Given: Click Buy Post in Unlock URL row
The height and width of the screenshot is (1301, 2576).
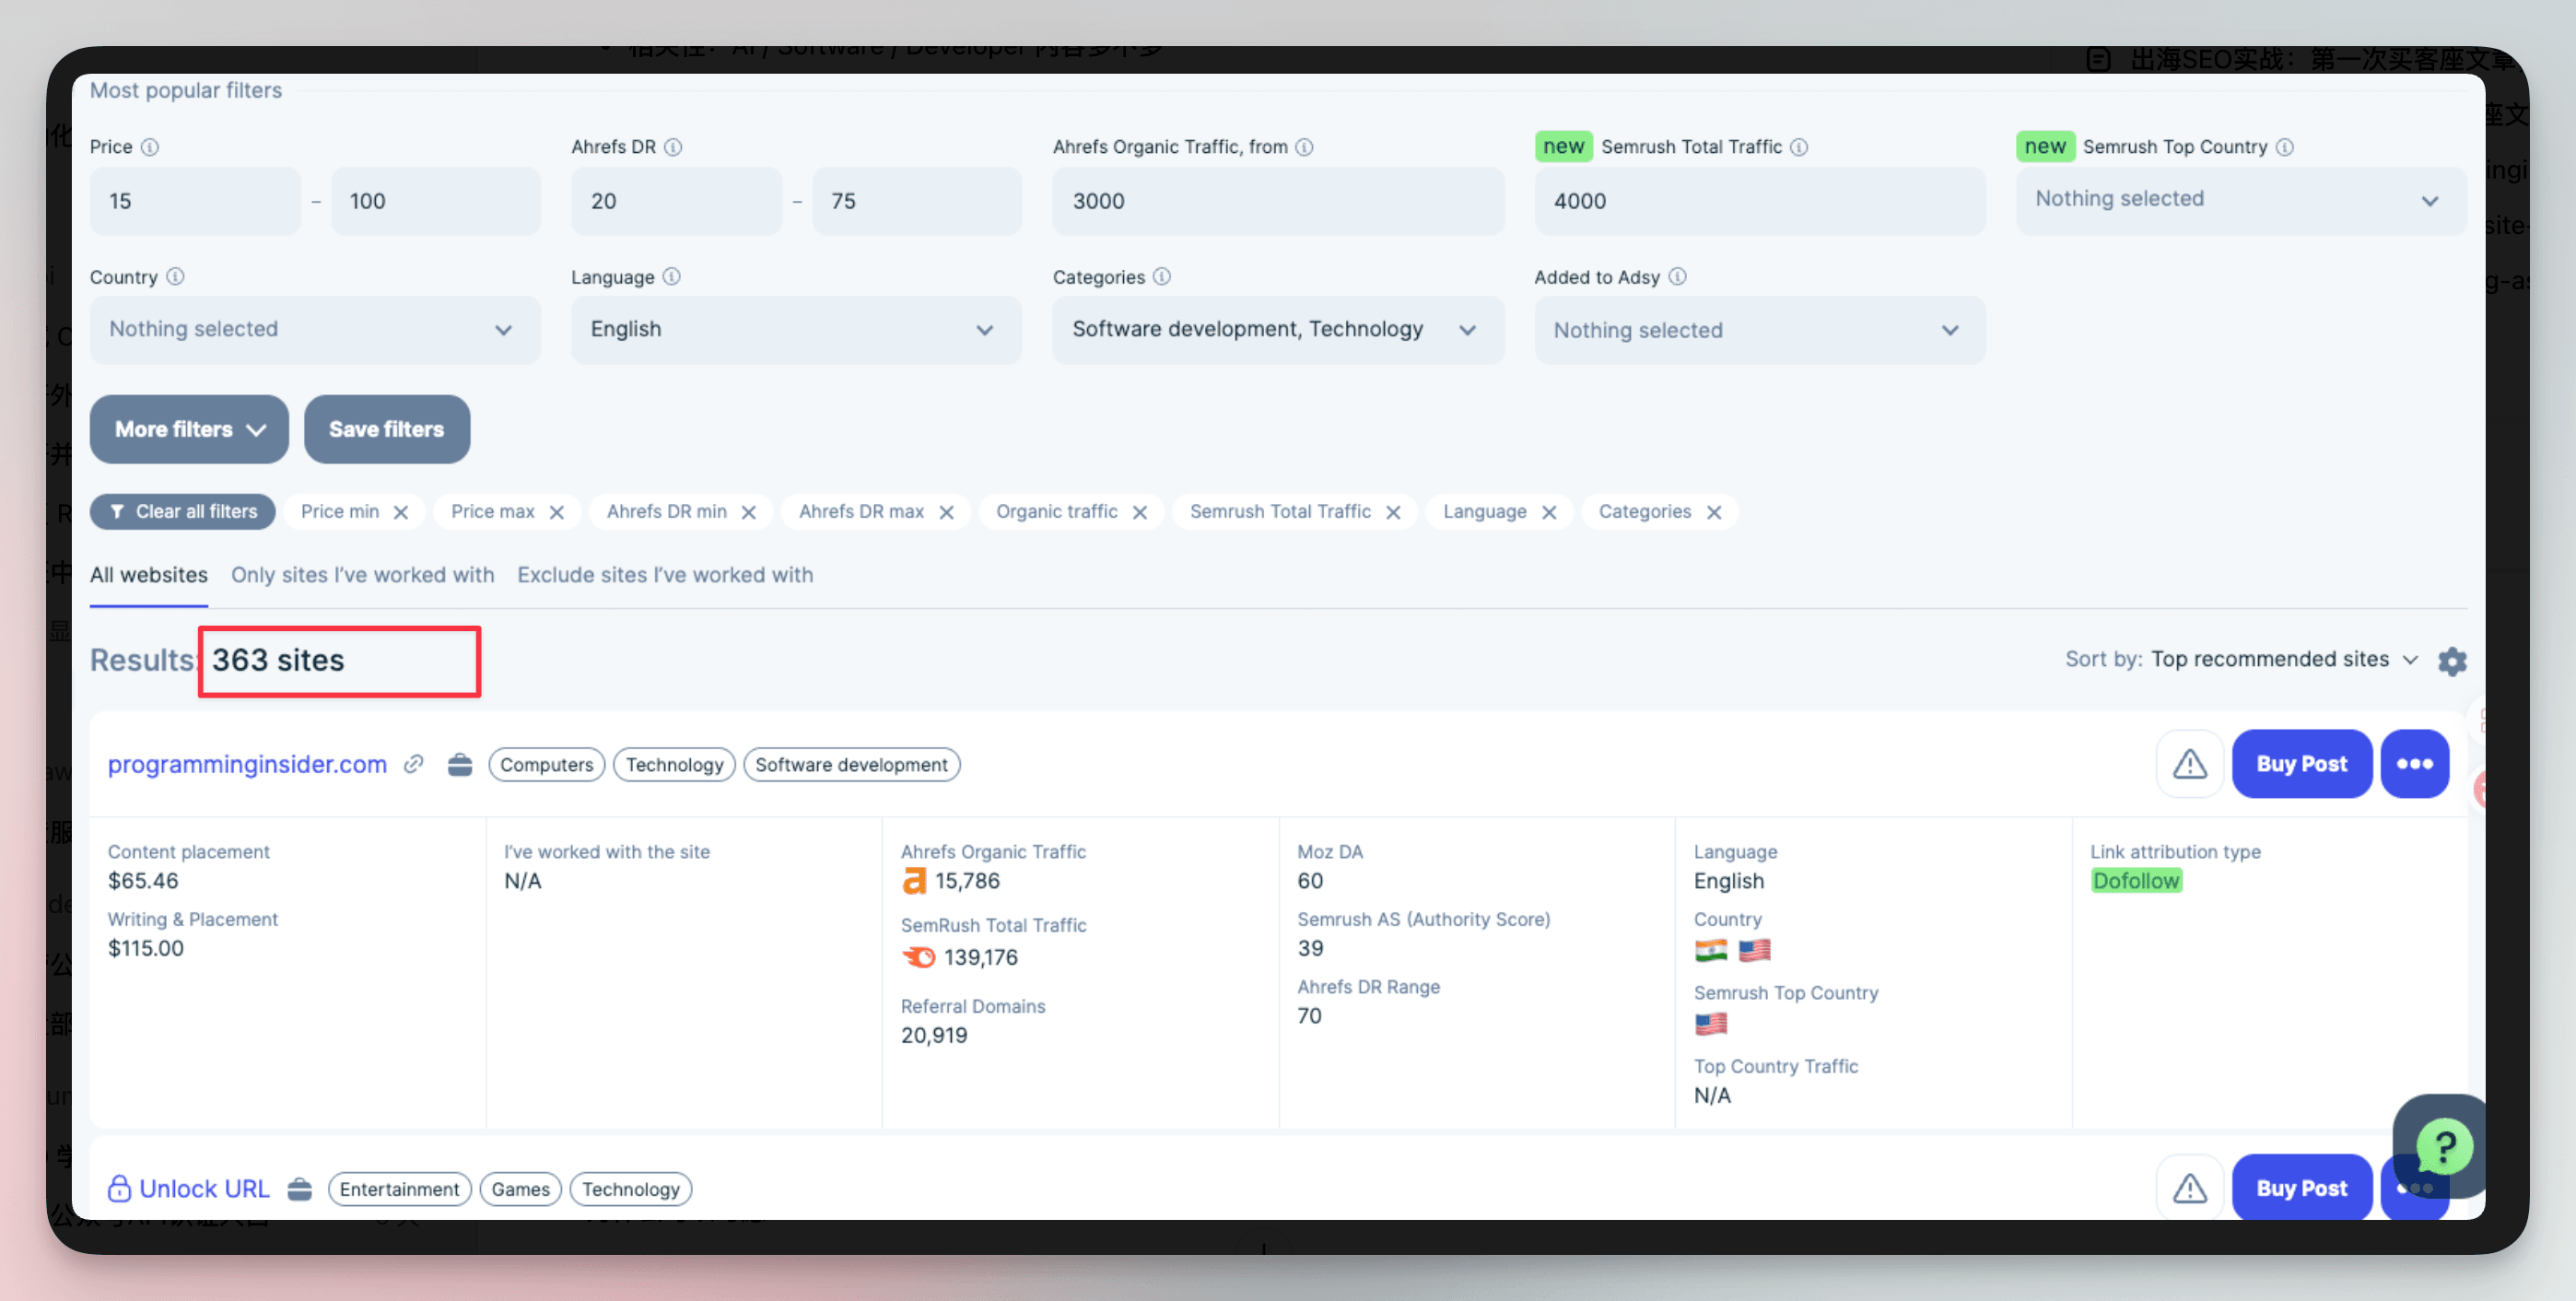Looking at the screenshot, I should (2302, 1188).
